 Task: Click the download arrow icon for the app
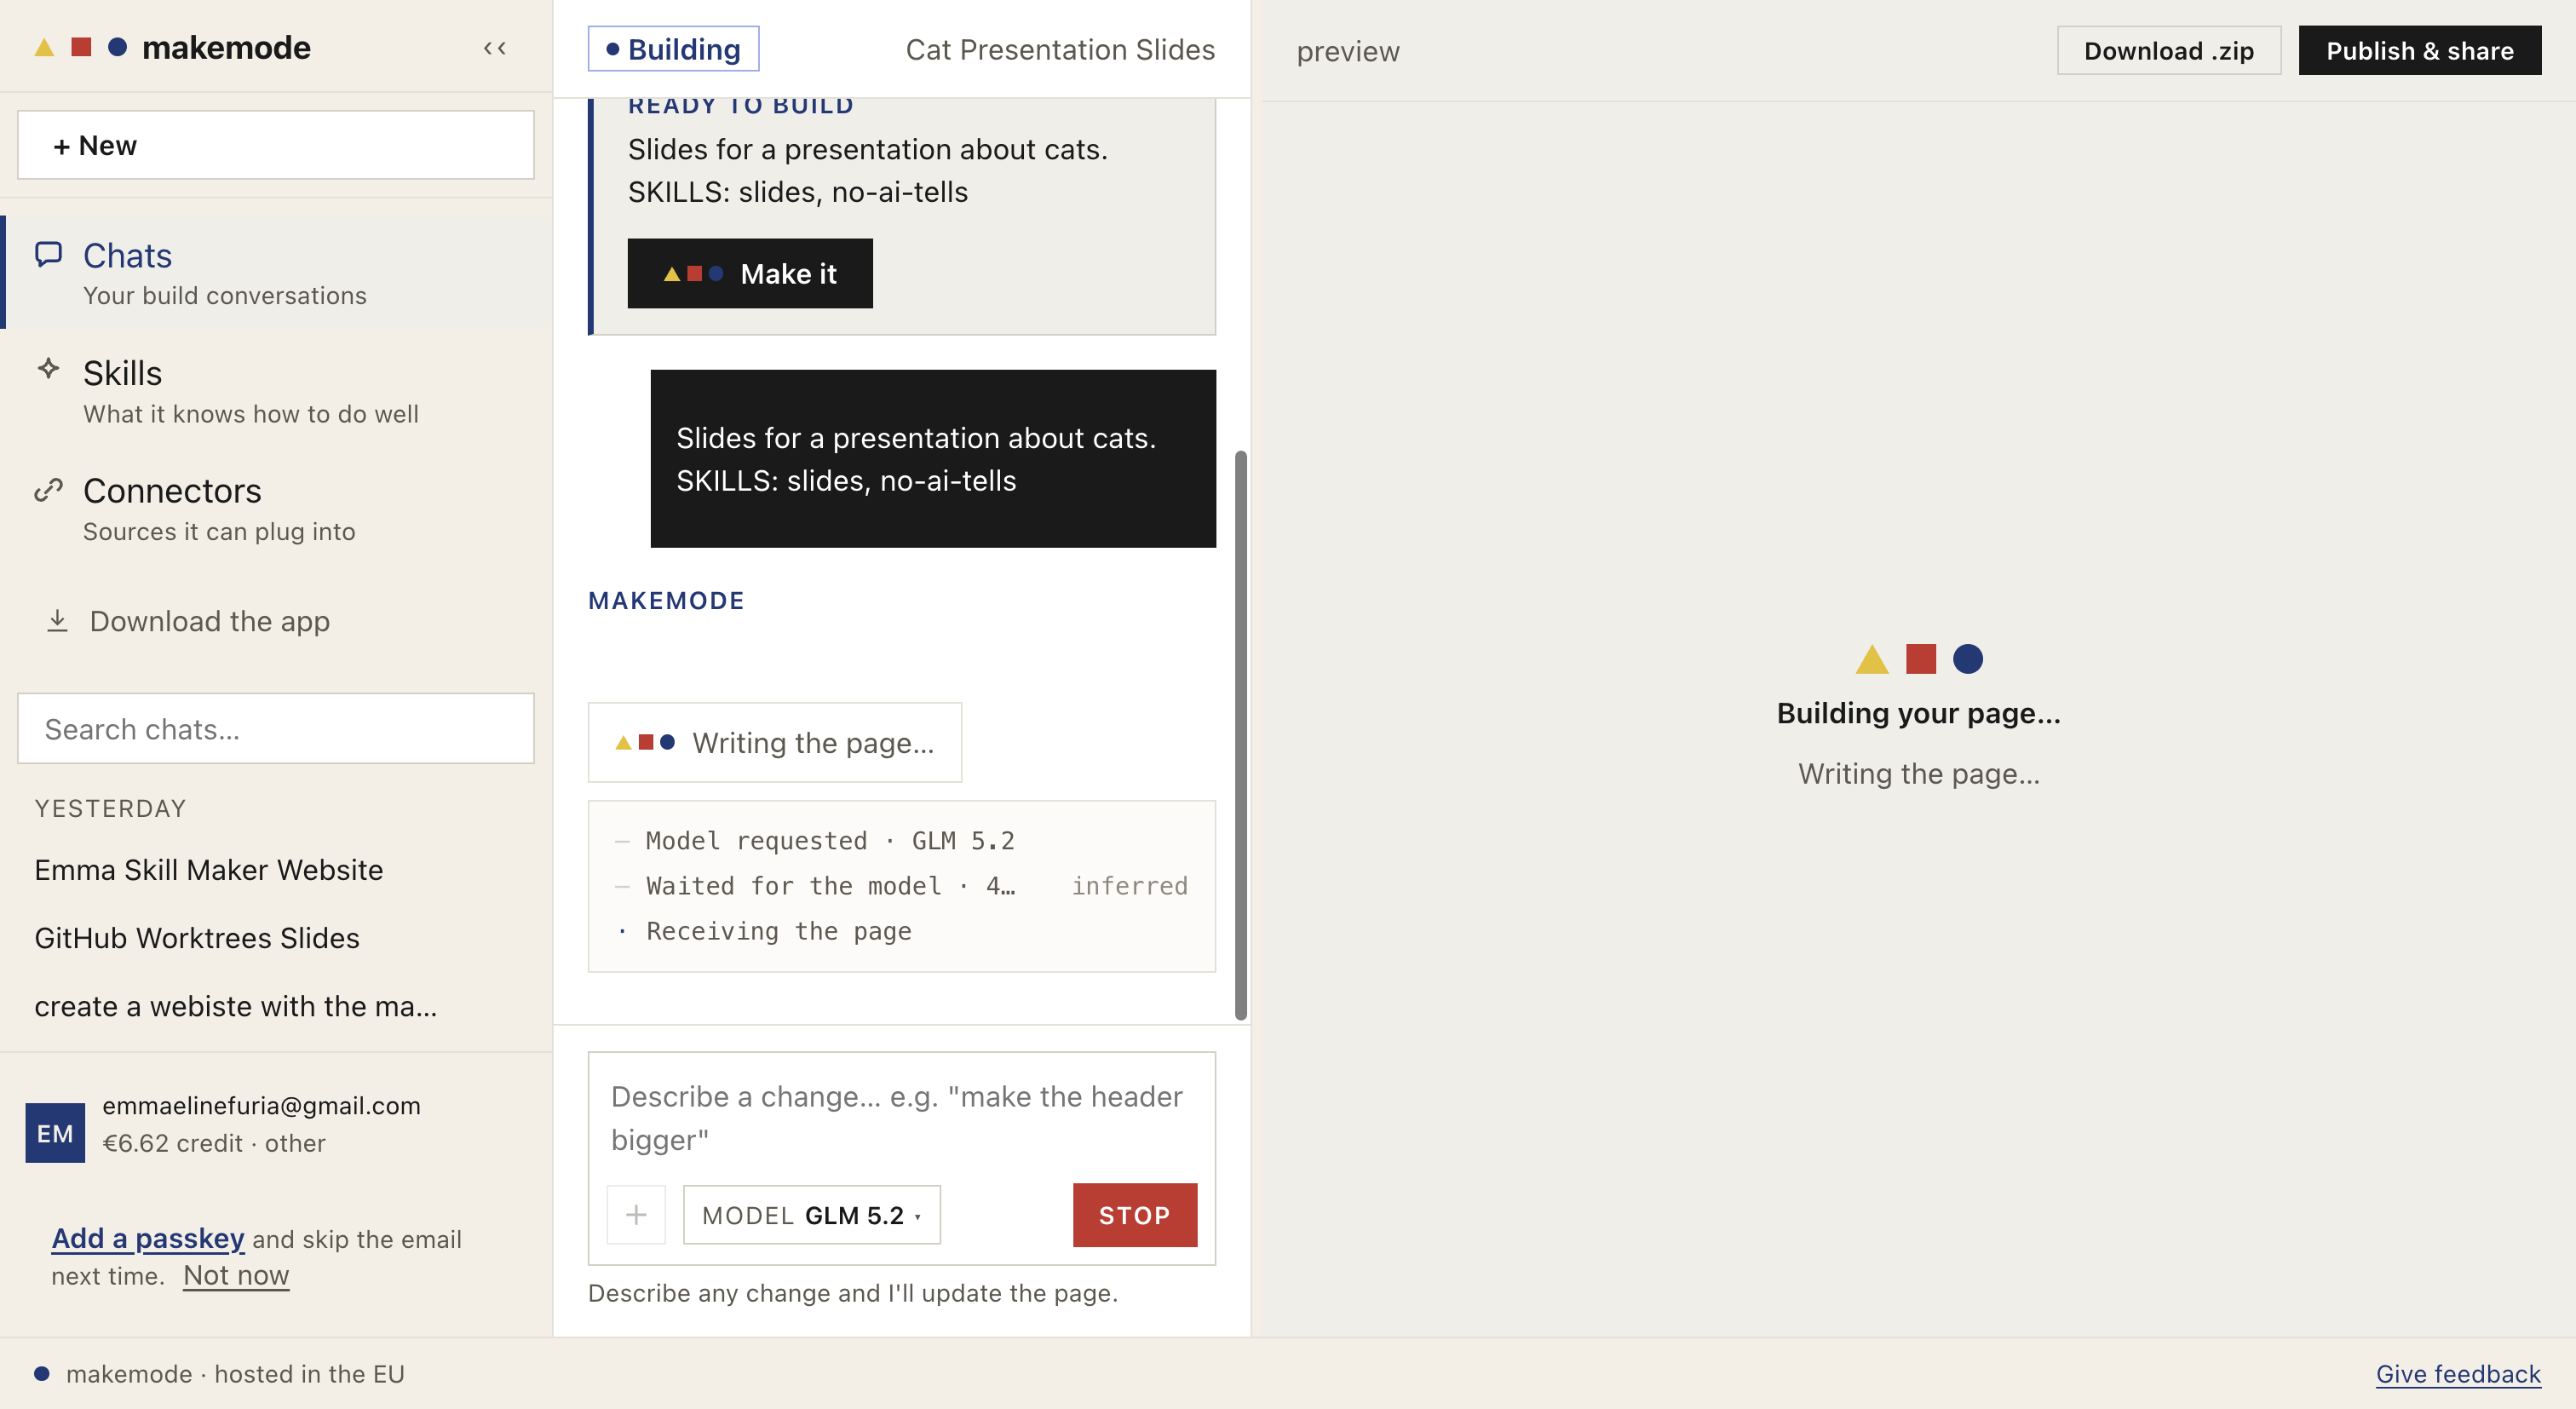click(x=57, y=620)
